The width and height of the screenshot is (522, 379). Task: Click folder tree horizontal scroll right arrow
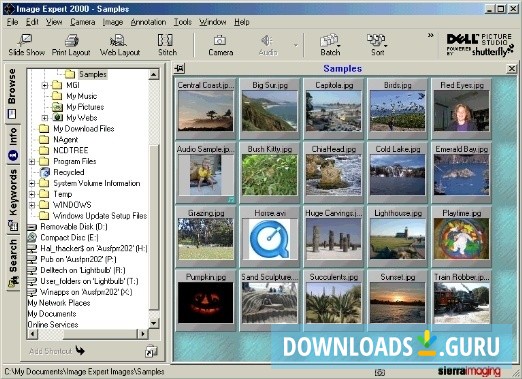[x=143, y=333]
